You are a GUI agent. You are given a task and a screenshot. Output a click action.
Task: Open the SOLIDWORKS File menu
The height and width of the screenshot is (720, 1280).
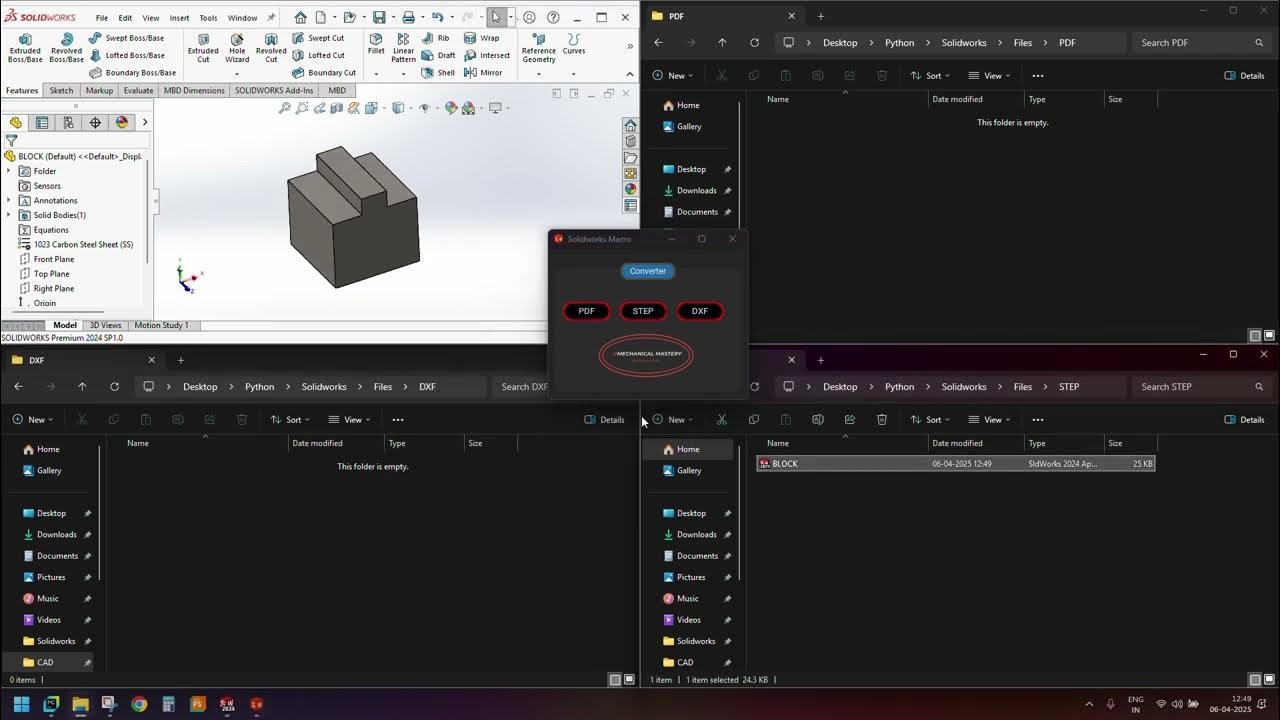(x=102, y=18)
